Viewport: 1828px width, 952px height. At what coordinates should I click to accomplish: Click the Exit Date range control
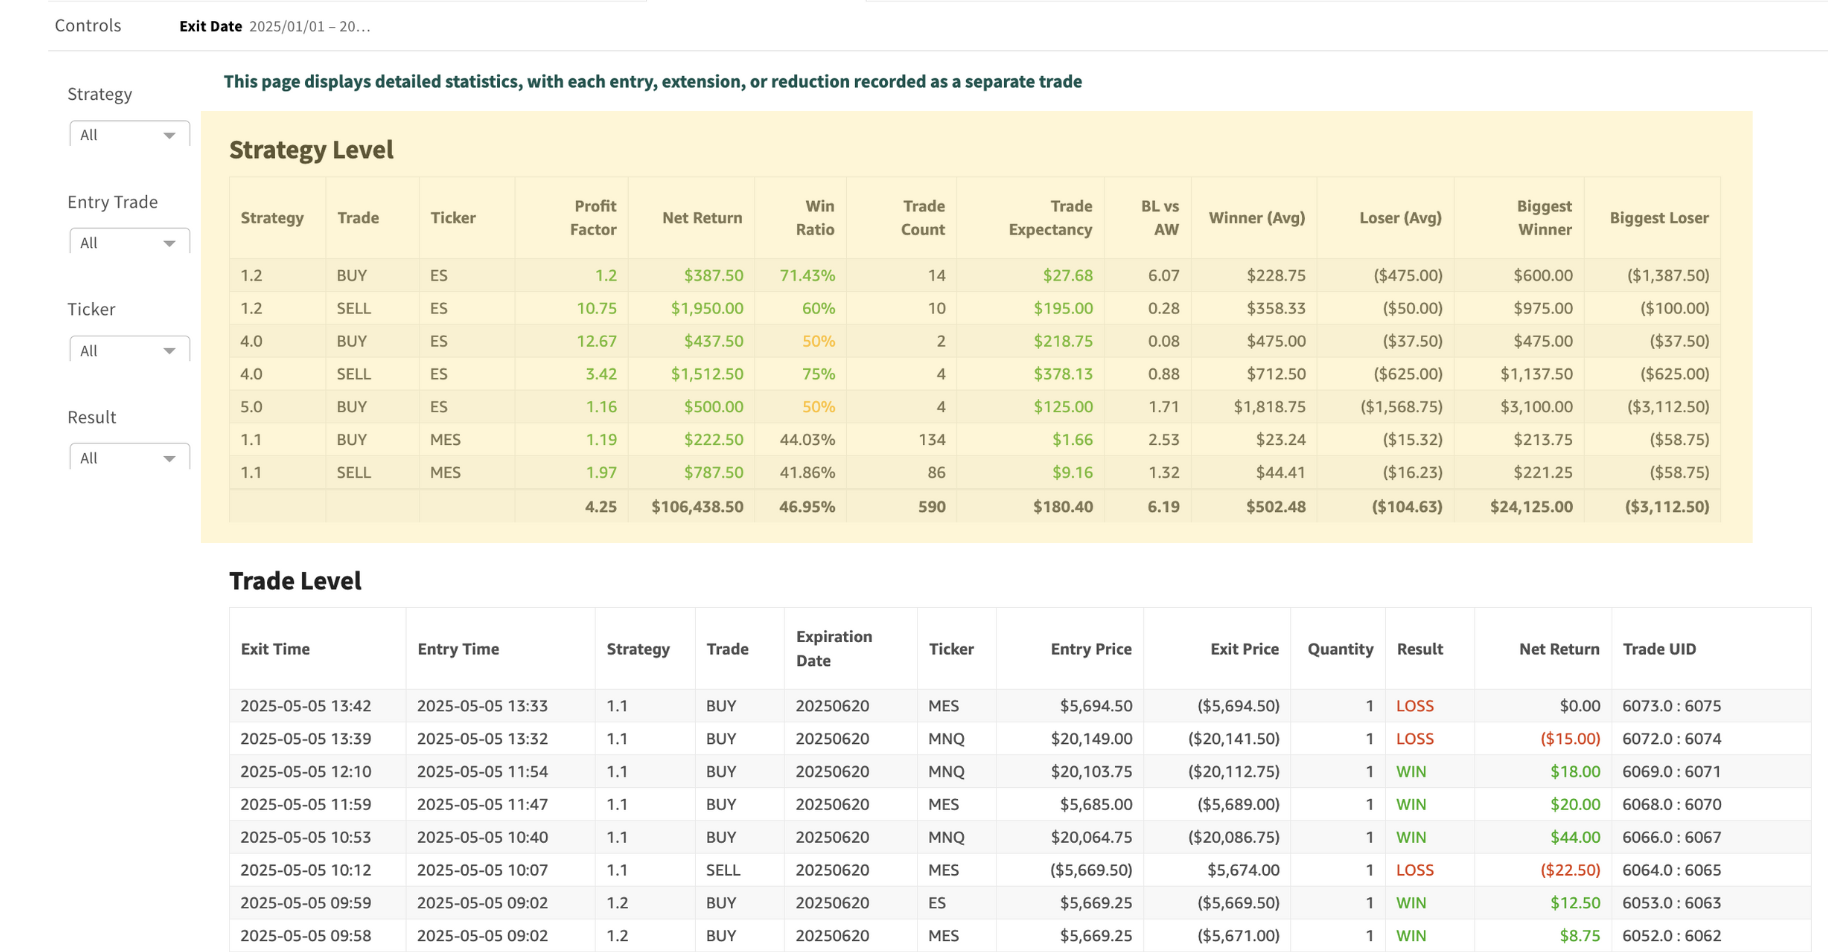(275, 27)
